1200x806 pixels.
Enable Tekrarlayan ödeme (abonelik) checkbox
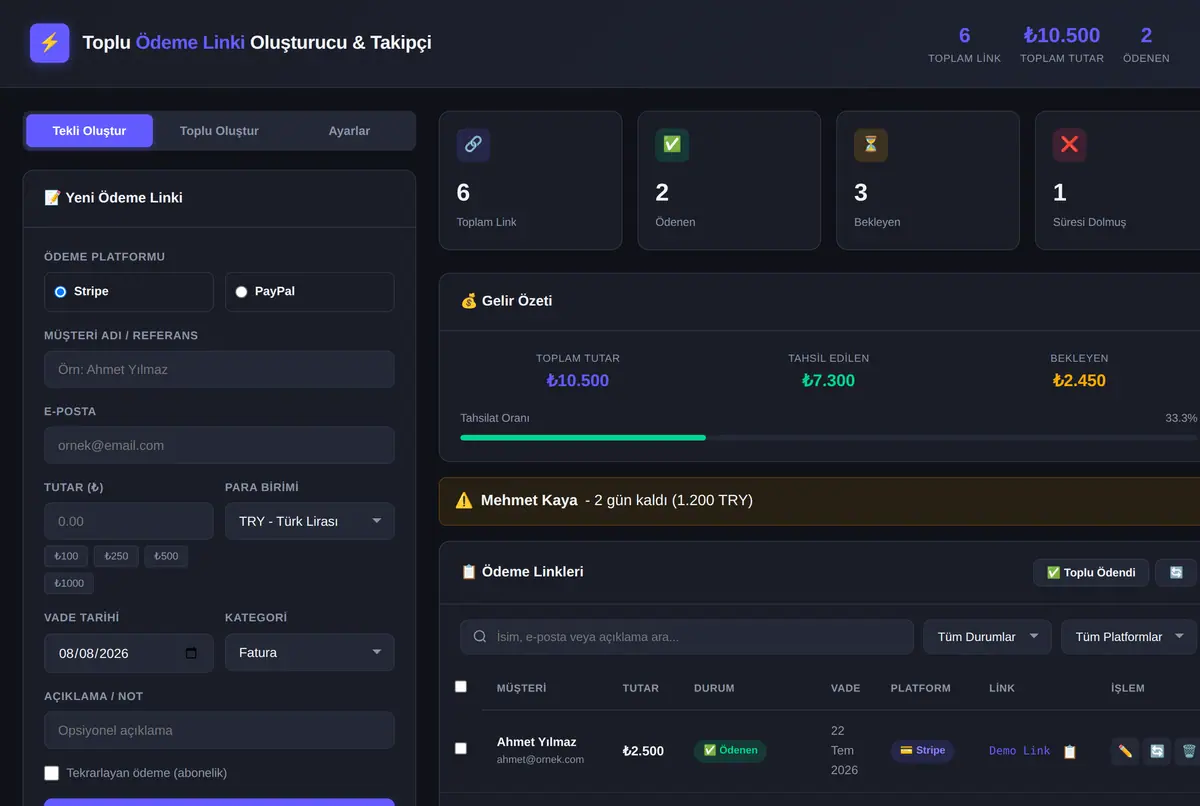coord(51,773)
